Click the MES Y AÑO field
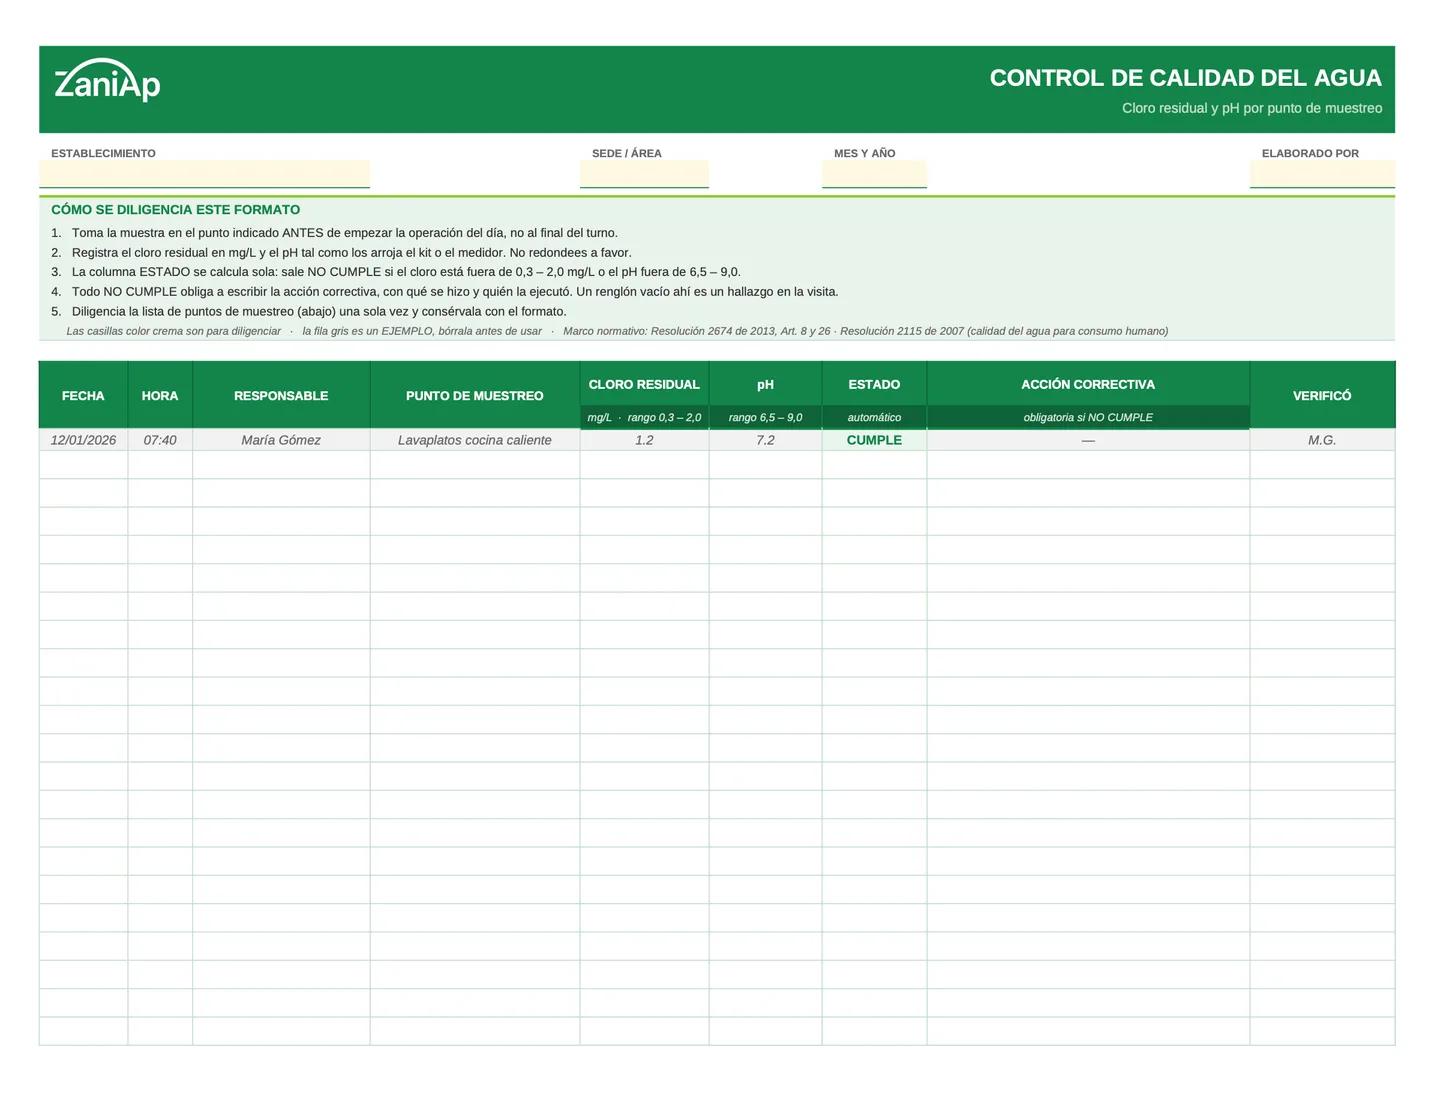Image resolution: width=1440 pixels, height=1113 pixels. tap(874, 174)
